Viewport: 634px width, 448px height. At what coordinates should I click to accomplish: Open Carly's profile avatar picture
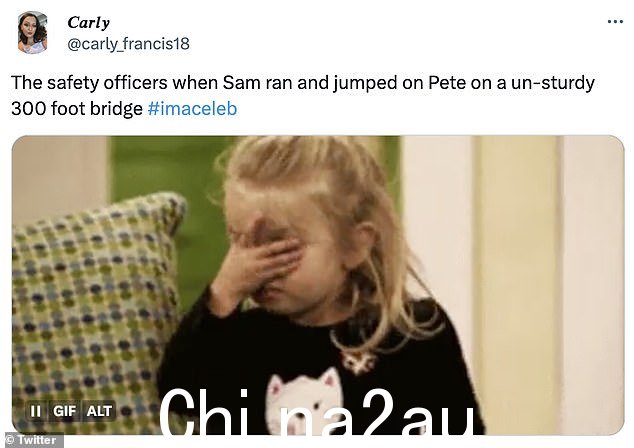pos(32,32)
